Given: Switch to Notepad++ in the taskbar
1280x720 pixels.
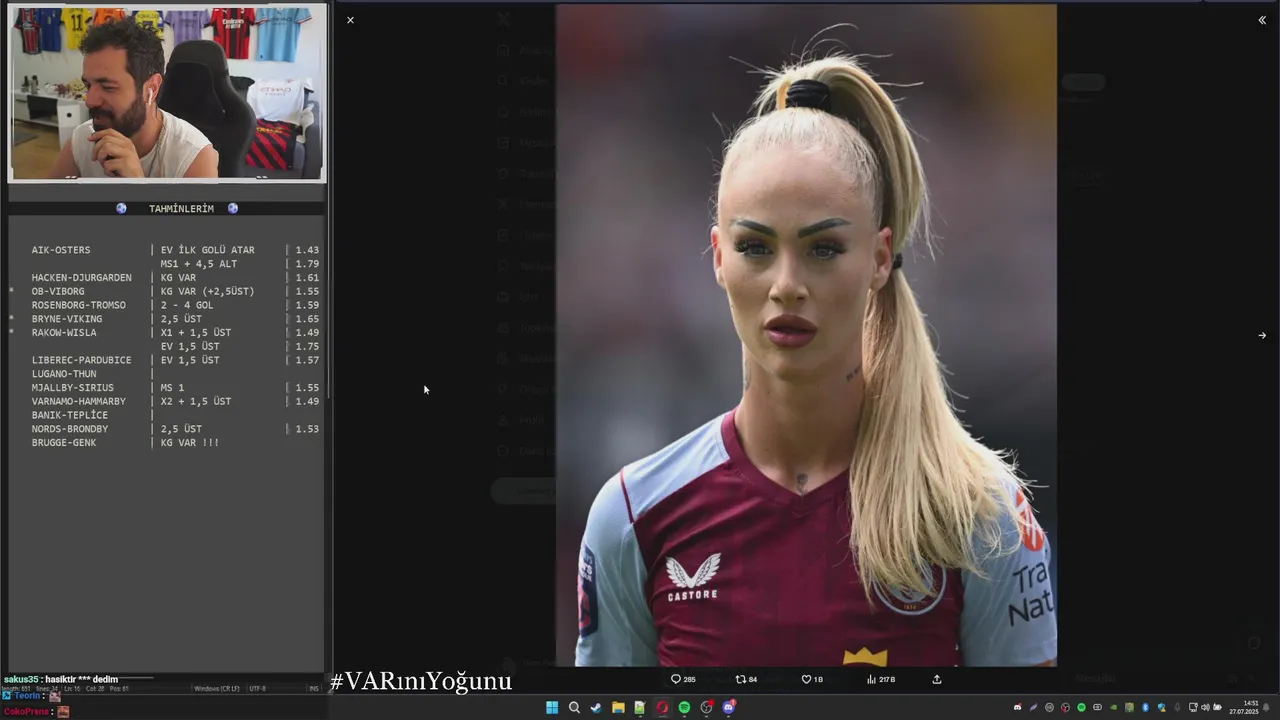Looking at the screenshot, I should click(640, 707).
